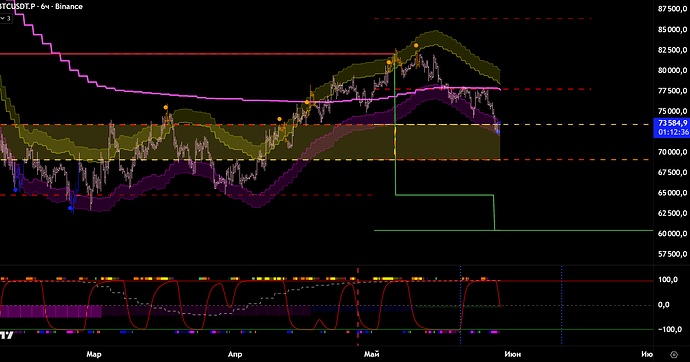Click the 65000,0 price axis label

point(672,193)
